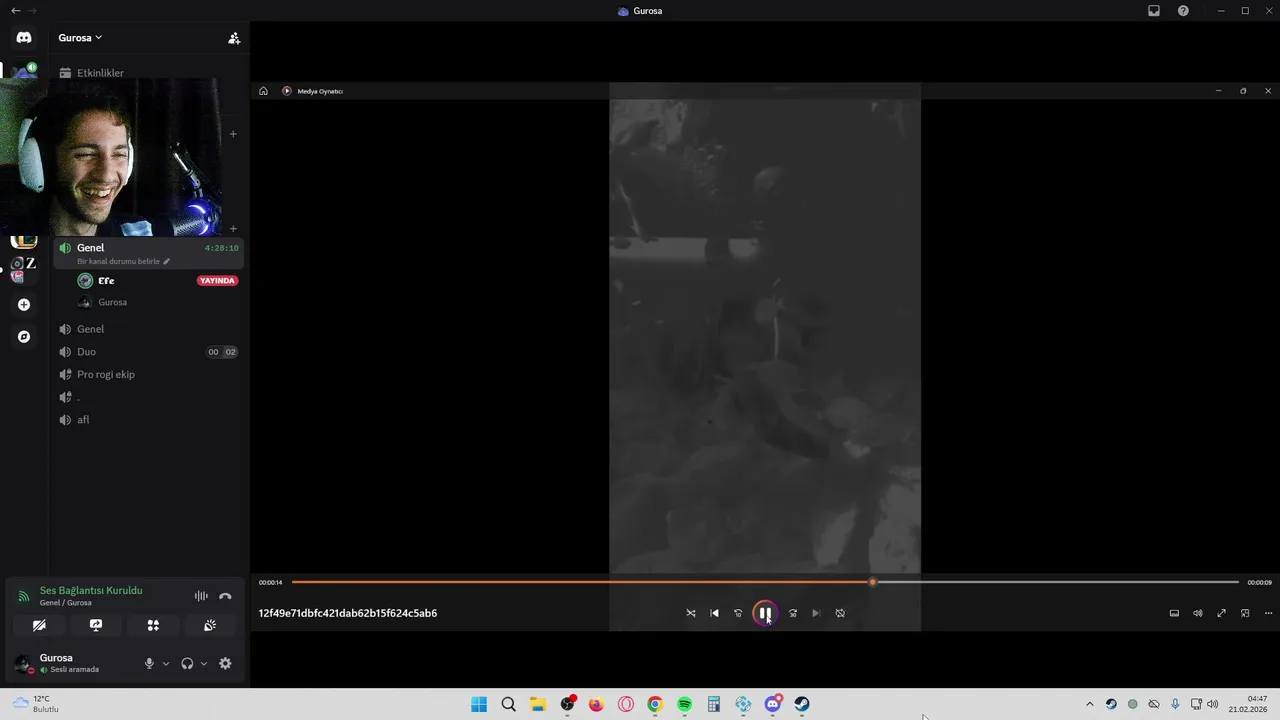The height and width of the screenshot is (720, 1280).
Task: Select the active Genel voice channel
Action: (x=148, y=253)
